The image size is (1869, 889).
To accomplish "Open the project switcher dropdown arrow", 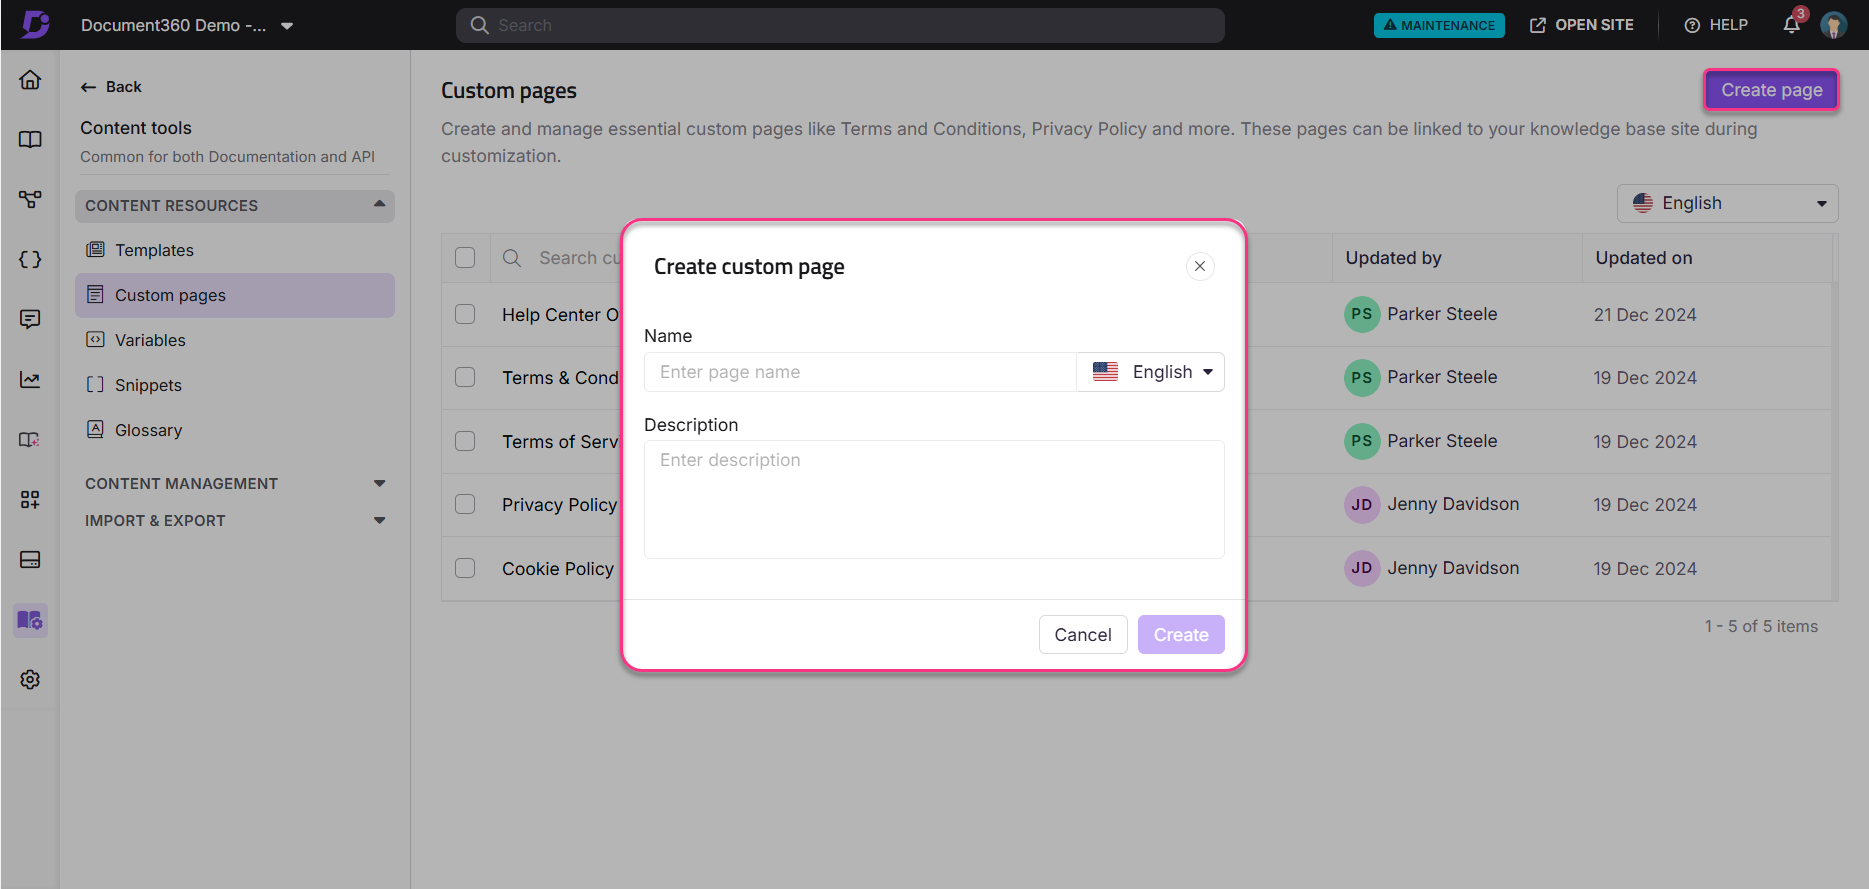I will tap(287, 26).
